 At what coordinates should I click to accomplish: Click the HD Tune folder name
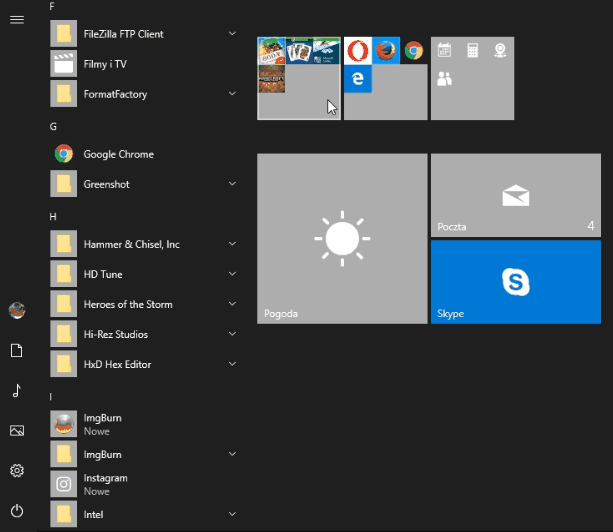click(x=103, y=274)
